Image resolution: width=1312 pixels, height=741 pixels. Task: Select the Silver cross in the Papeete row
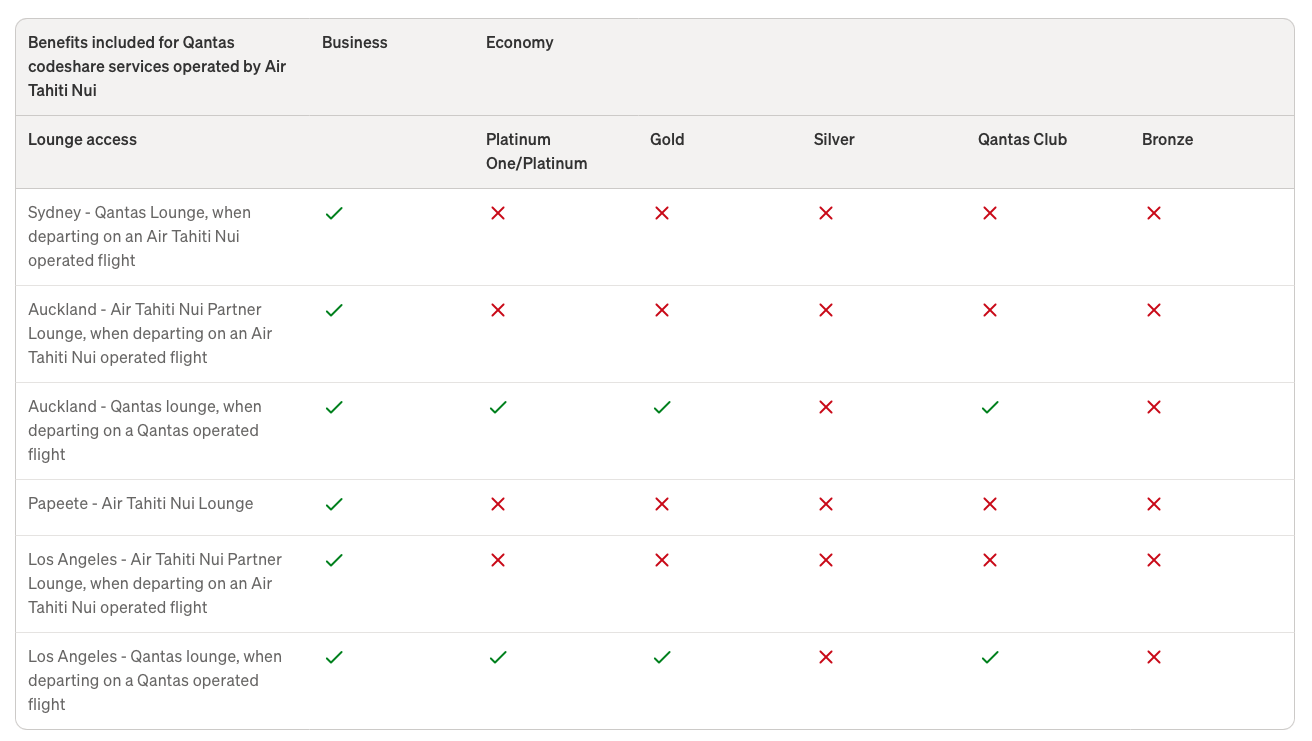[x=826, y=504]
